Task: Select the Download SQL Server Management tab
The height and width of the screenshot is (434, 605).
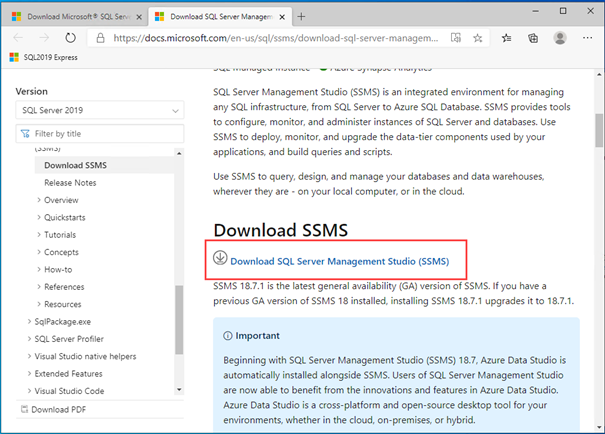Action: click(x=220, y=17)
